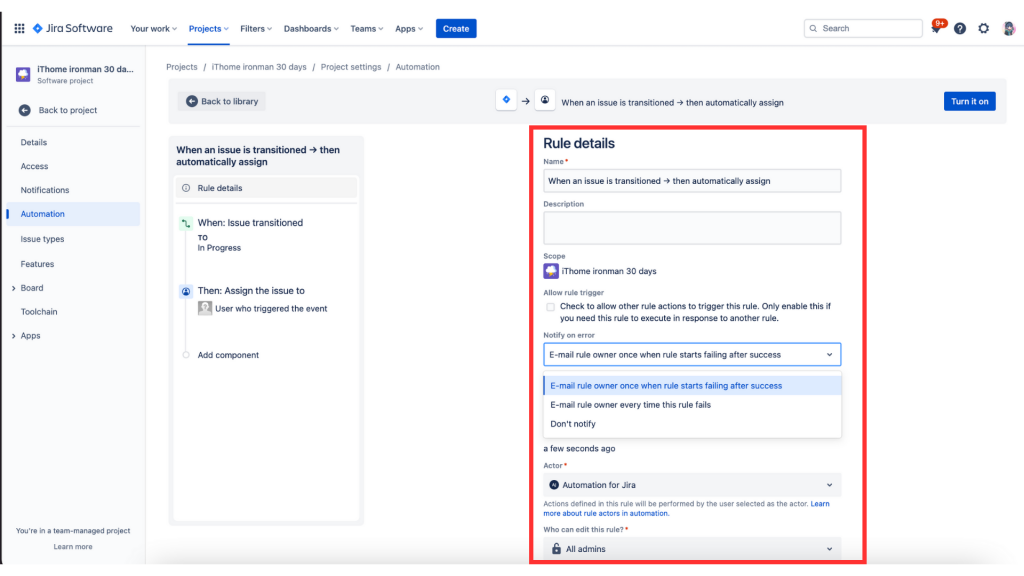This screenshot has height=576, width=1024.
Task: Click the blue diamond trigger icon in header
Action: tap(506, 100)
